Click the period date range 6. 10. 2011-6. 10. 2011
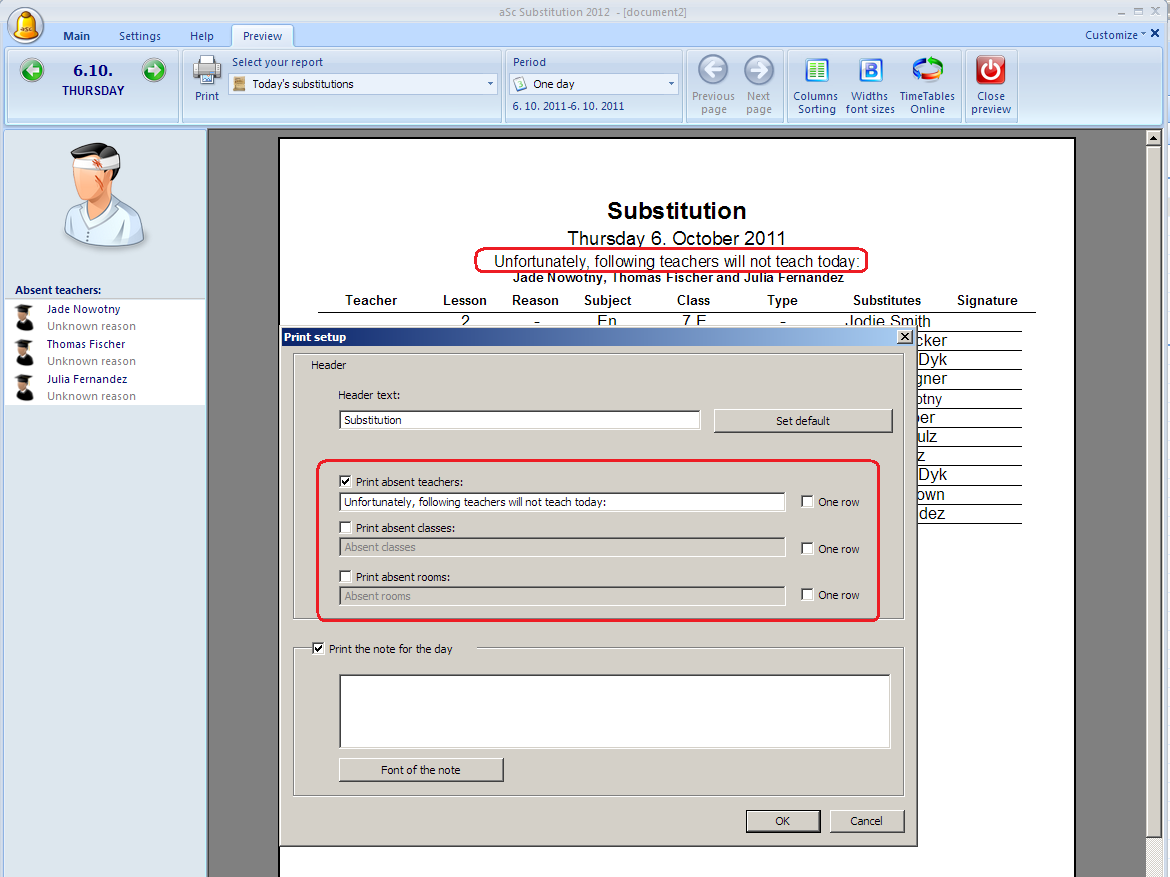The width and height of the screenshot is (1170, 877). click(568, 106)
